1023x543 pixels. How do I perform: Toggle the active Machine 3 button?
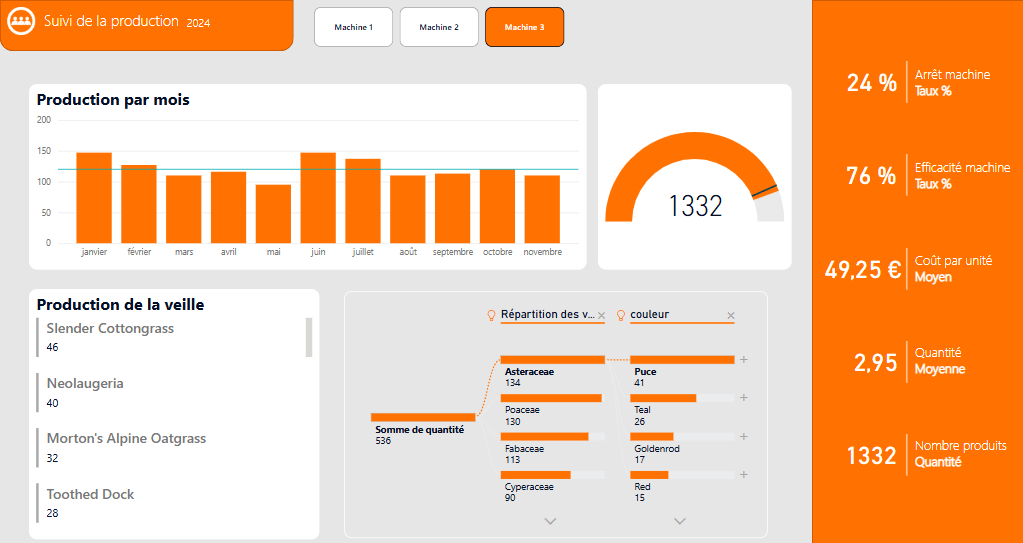[524, 27]
